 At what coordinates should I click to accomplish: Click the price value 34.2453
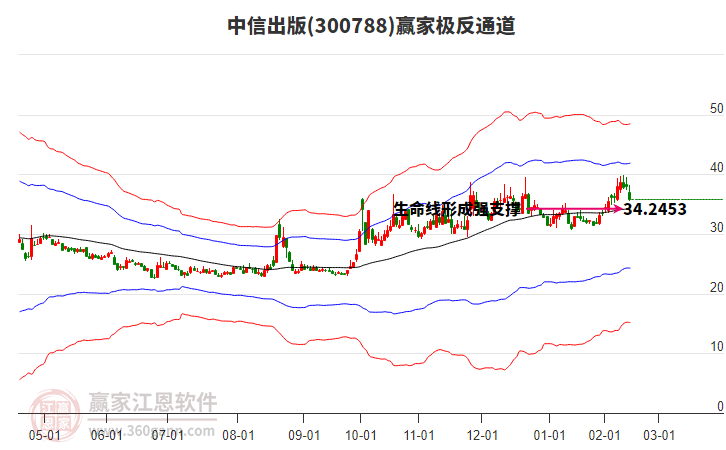[655, 210]
